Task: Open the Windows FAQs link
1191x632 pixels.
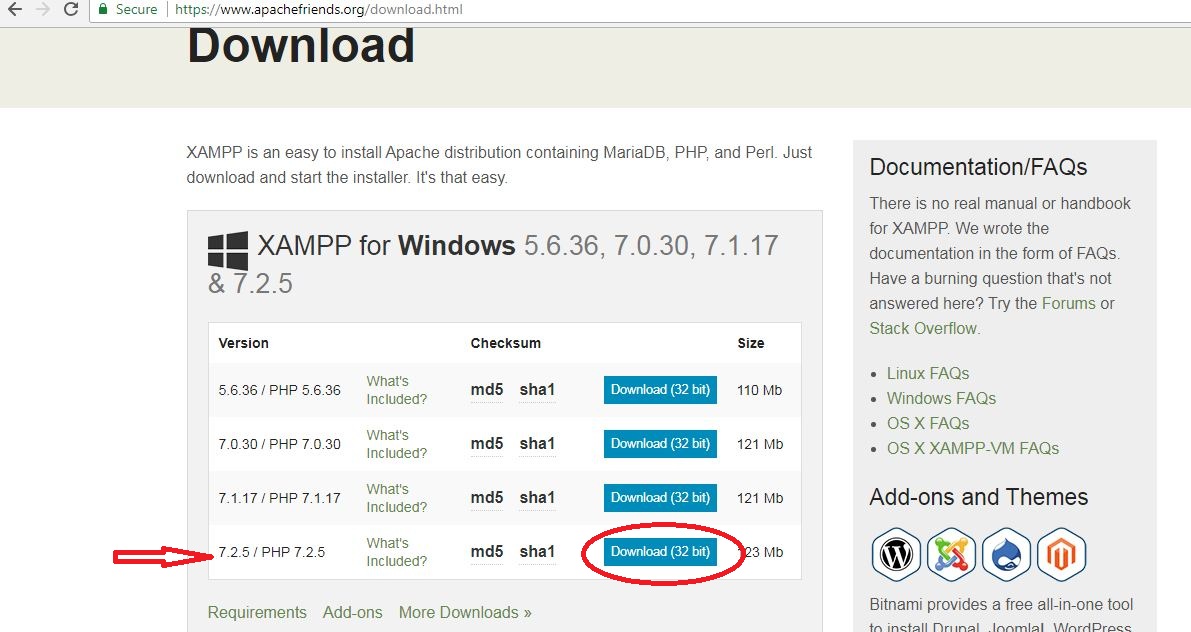Action: pos(941,398)
